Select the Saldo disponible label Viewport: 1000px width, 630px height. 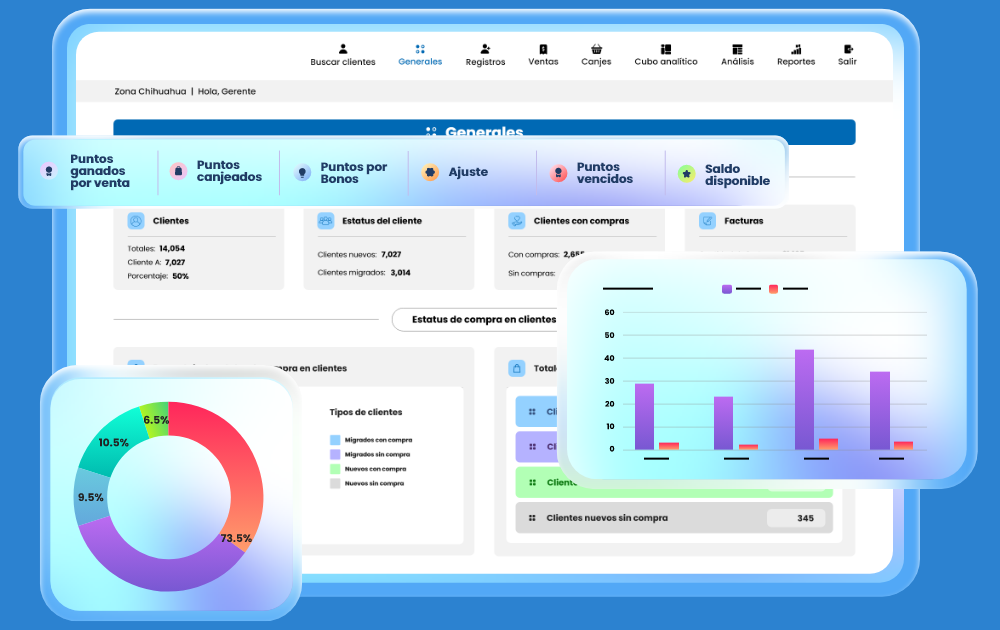tap(737, 175)
